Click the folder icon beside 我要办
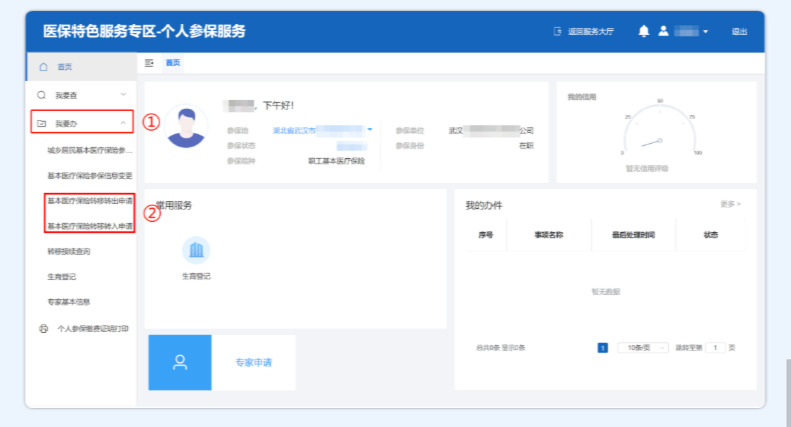The width and height of the screenshot is (791, 427). 41,123
